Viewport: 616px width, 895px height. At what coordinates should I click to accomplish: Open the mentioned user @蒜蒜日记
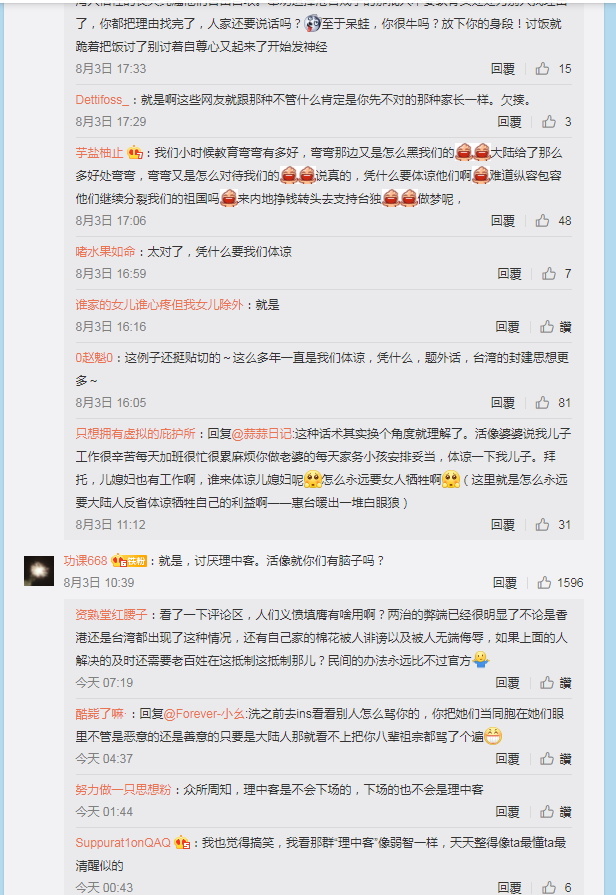coord(261,434)
